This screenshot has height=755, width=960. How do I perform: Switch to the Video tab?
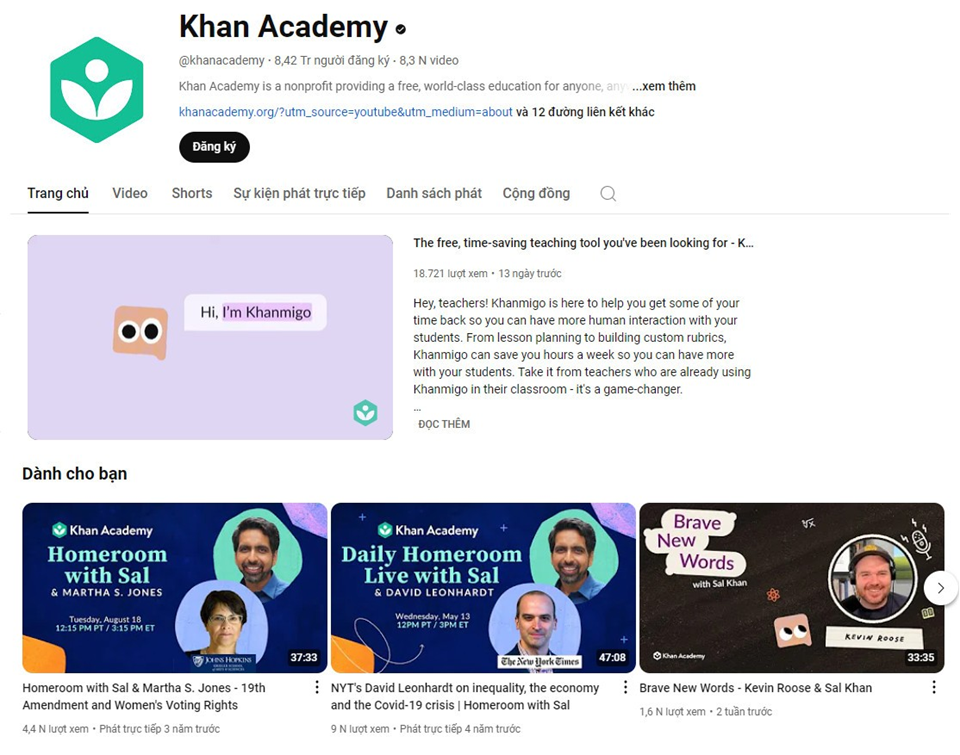tap(130, 193)
